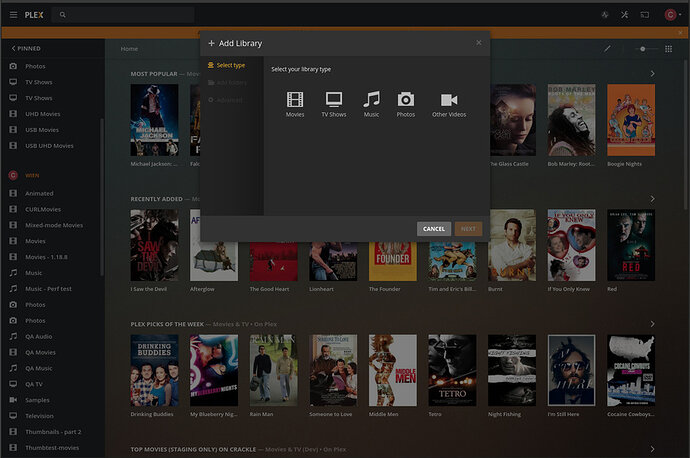Pick the Music library type
690x458 pixels.
pyautogui.click(x=371, y=104)
